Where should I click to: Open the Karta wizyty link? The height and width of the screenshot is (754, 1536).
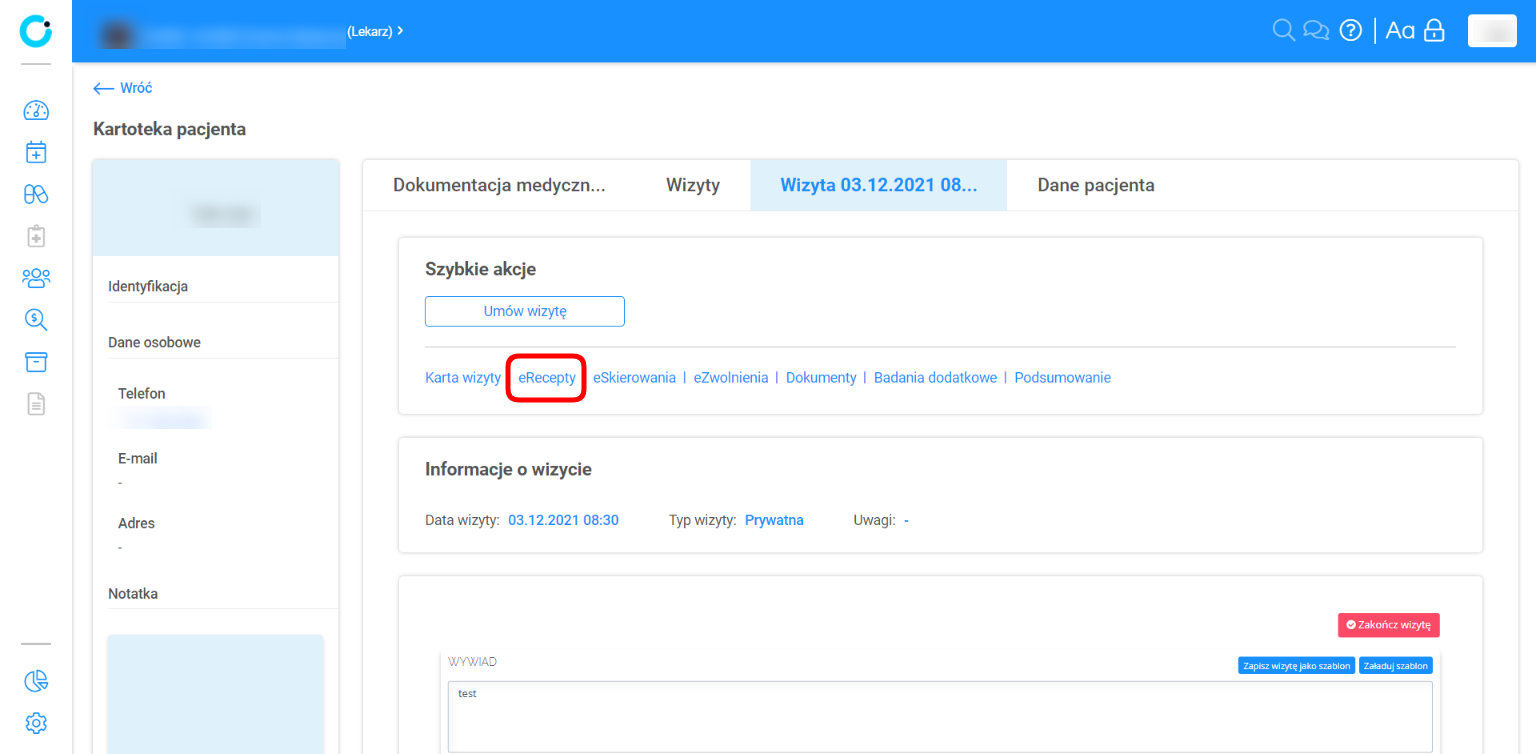(463, 378)
